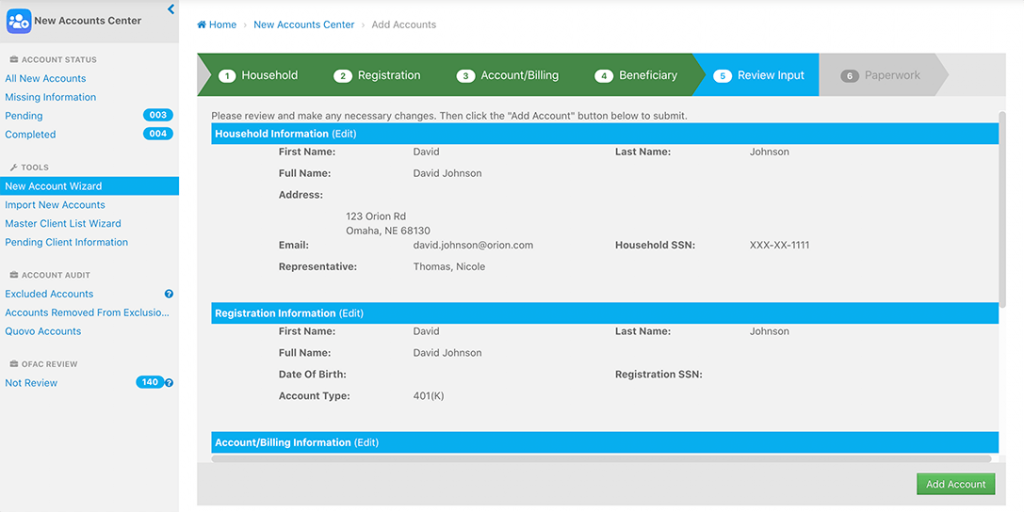Click the New Accounts Center logo icon
The height and width of the screenshot is (512, 1024).
pyautogui.click(x=18, y=21)
